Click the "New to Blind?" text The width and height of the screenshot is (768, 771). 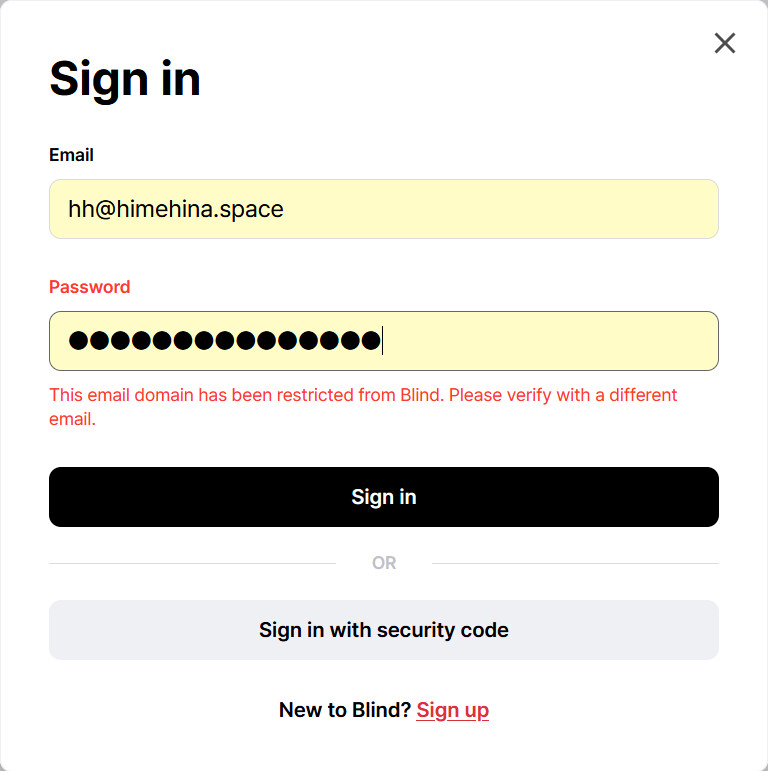[x=344, y=710]
